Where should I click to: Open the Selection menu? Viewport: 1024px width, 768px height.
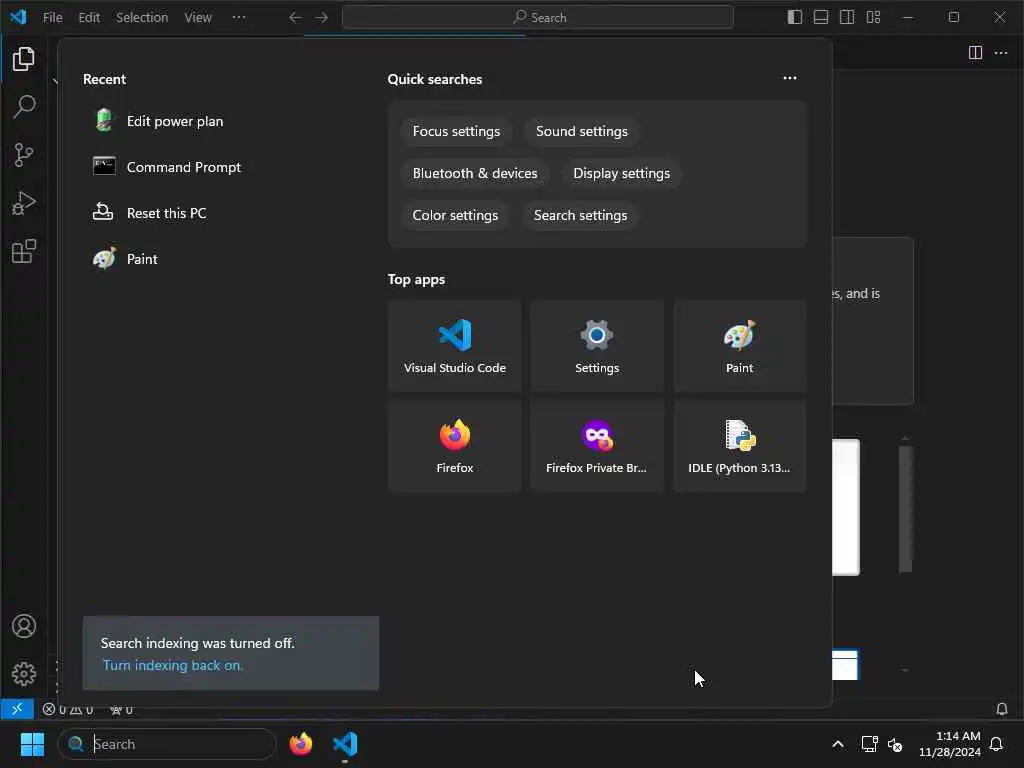click(x=142, y=18)
